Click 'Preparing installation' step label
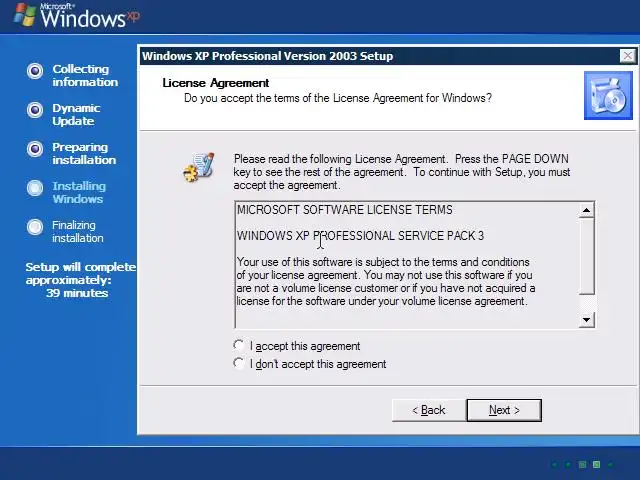Image resolution: width=640 pixels, height=480 pixels. [x=84, y=153]
